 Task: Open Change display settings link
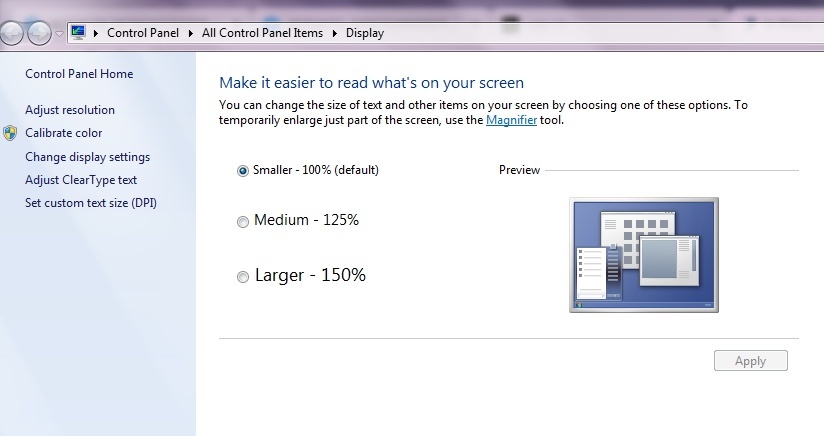pos(87,157)
